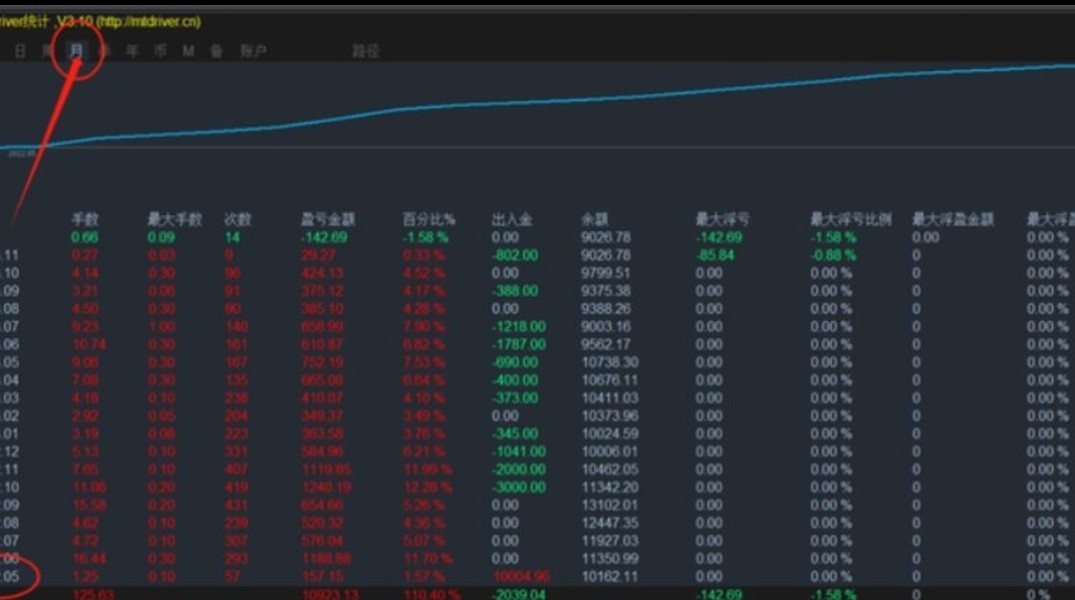Click the blue equity curve line
The width and height of the screenshot is (1075, 600).
[x=548, y=101]
